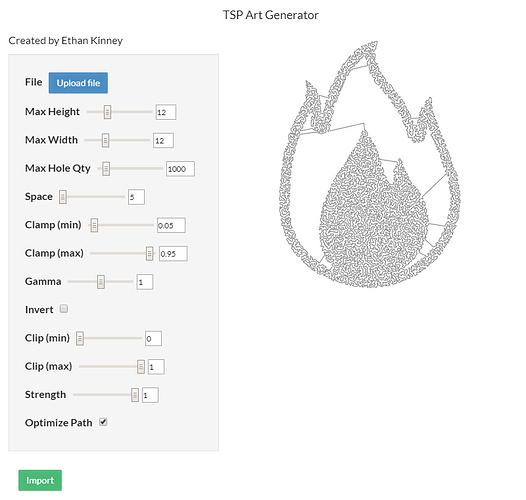Click the Space slider handle

coord(63,197)
